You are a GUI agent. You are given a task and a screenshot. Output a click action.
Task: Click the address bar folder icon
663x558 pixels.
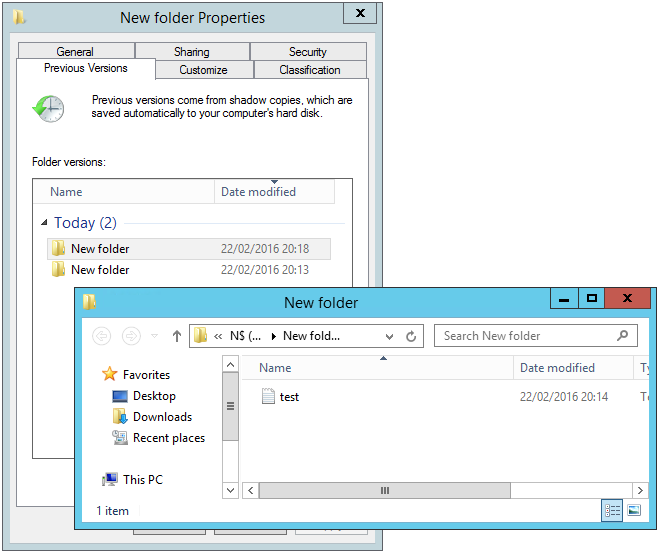click(x=200, y=336)
